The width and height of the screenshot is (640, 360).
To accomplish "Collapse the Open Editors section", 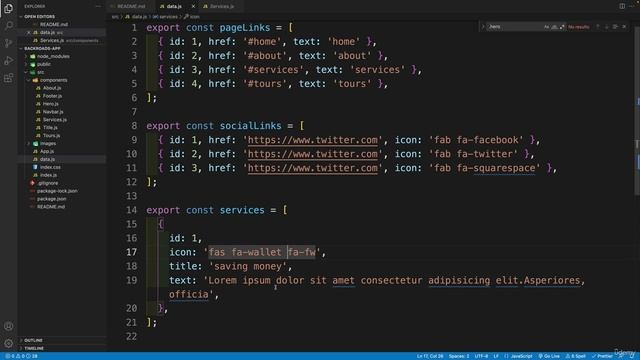I will [39, 17].
